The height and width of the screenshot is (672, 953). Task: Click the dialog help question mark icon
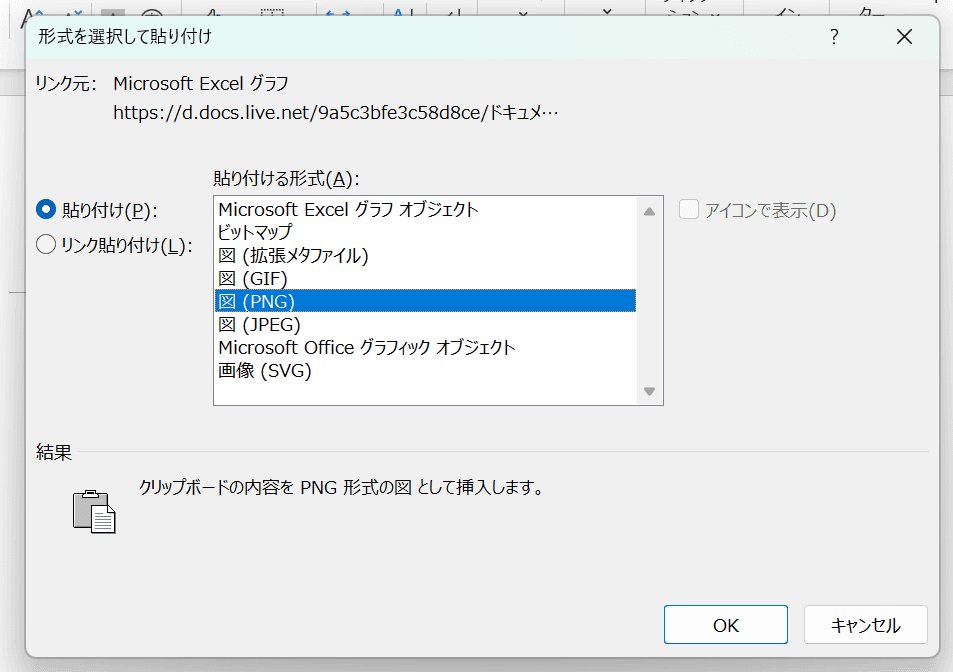(x=833, y=36)
